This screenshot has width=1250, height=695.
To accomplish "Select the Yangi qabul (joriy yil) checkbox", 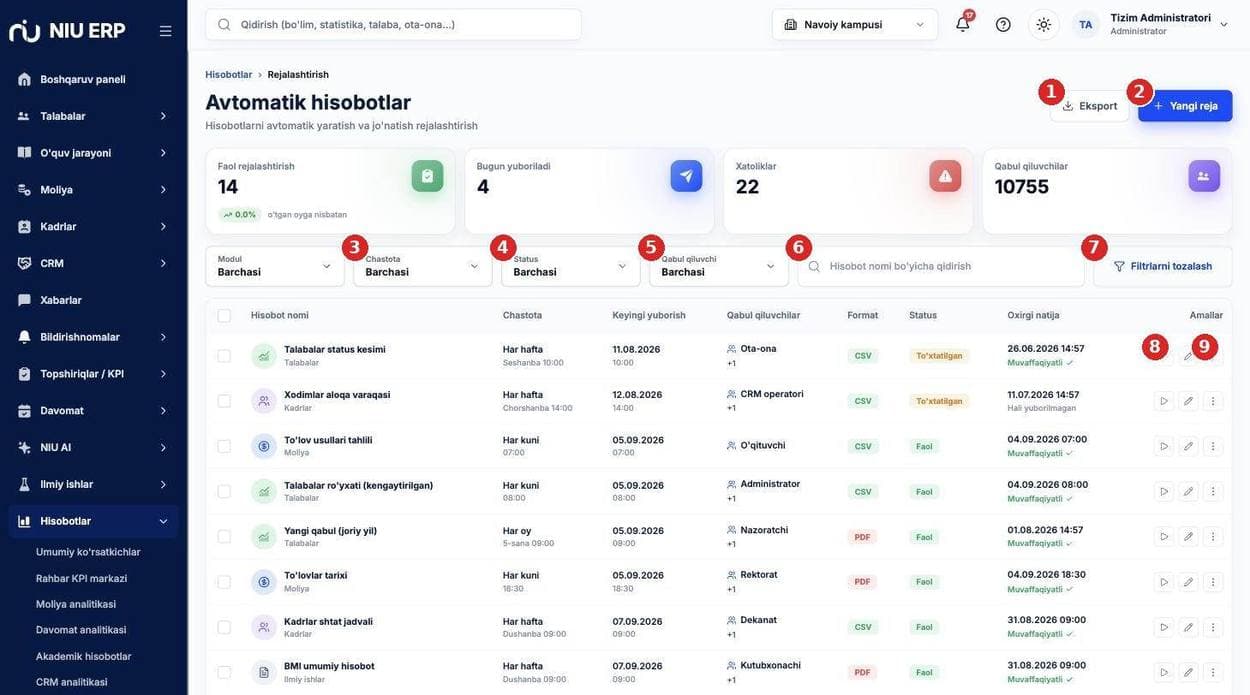I will pos(224,537).
